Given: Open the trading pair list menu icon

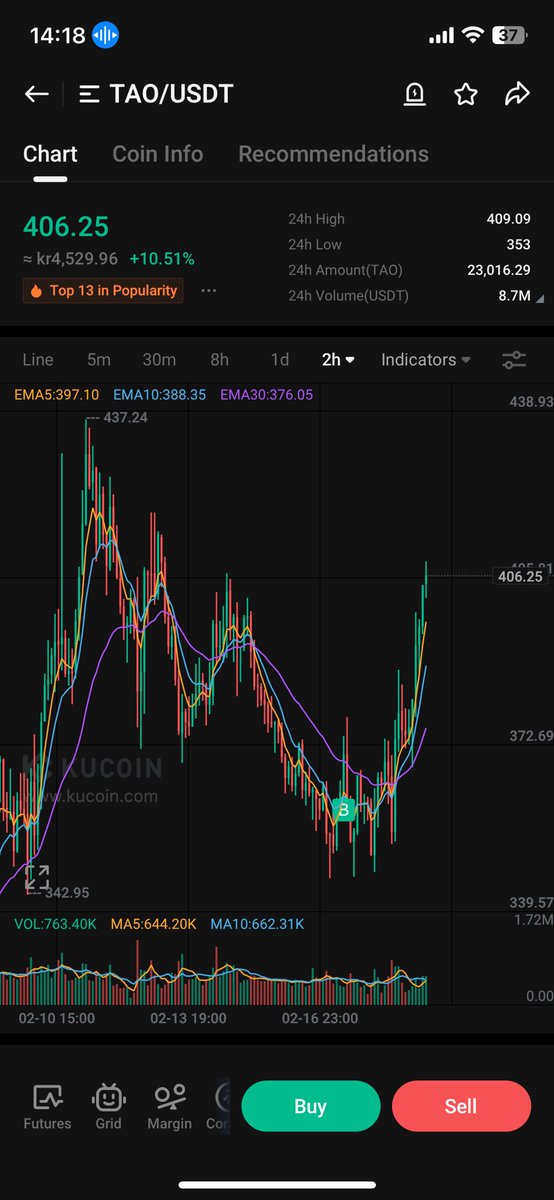Looking at the screenshot, I should pos(89,95).
